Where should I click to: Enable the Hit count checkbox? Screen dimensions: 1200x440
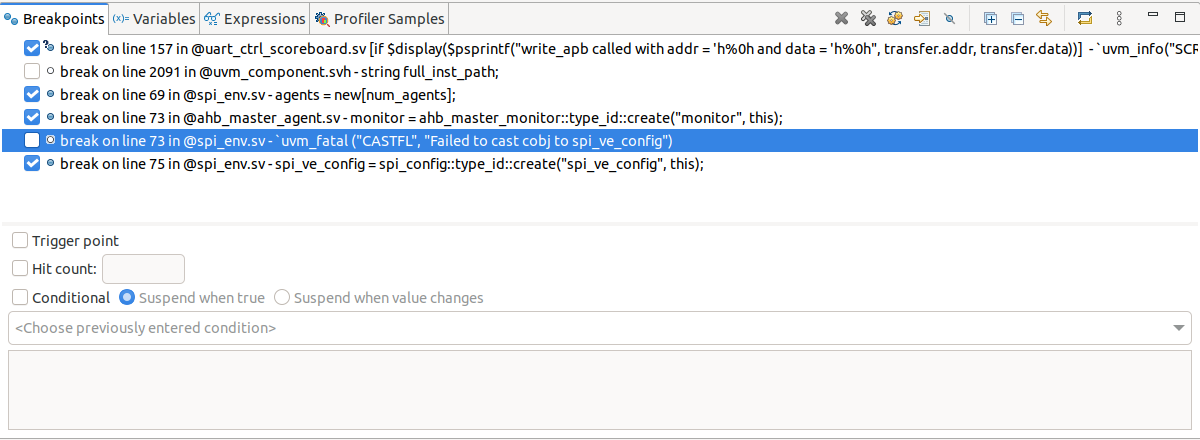20,268
